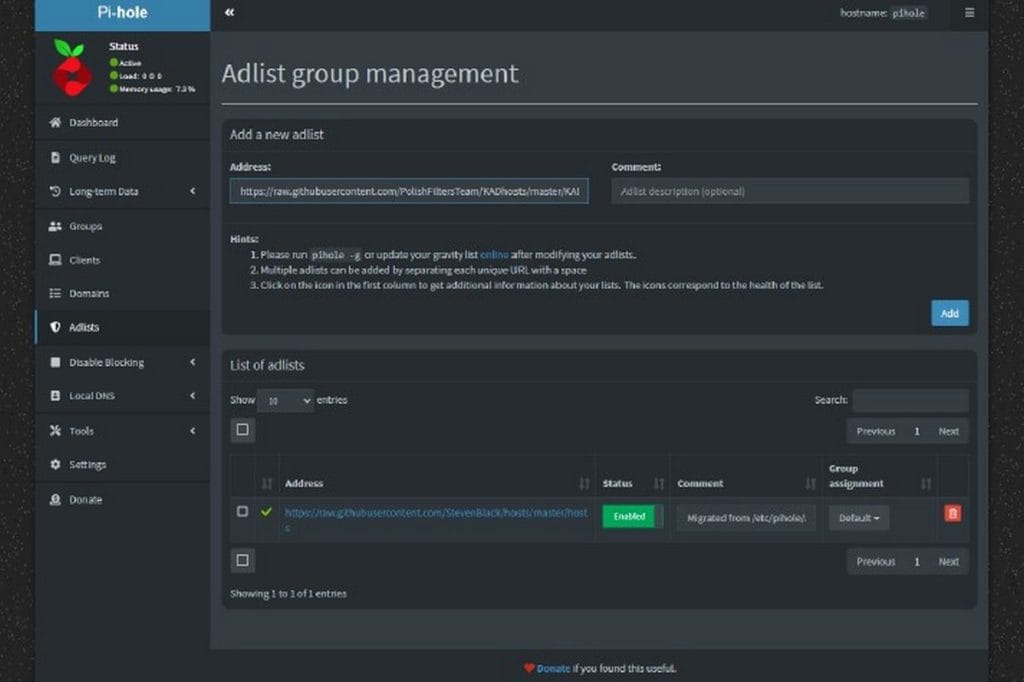This screenshot has width=1024, height=682.
Task: Tick the select-all checkbox above the table
Action: tap(242, 430)
